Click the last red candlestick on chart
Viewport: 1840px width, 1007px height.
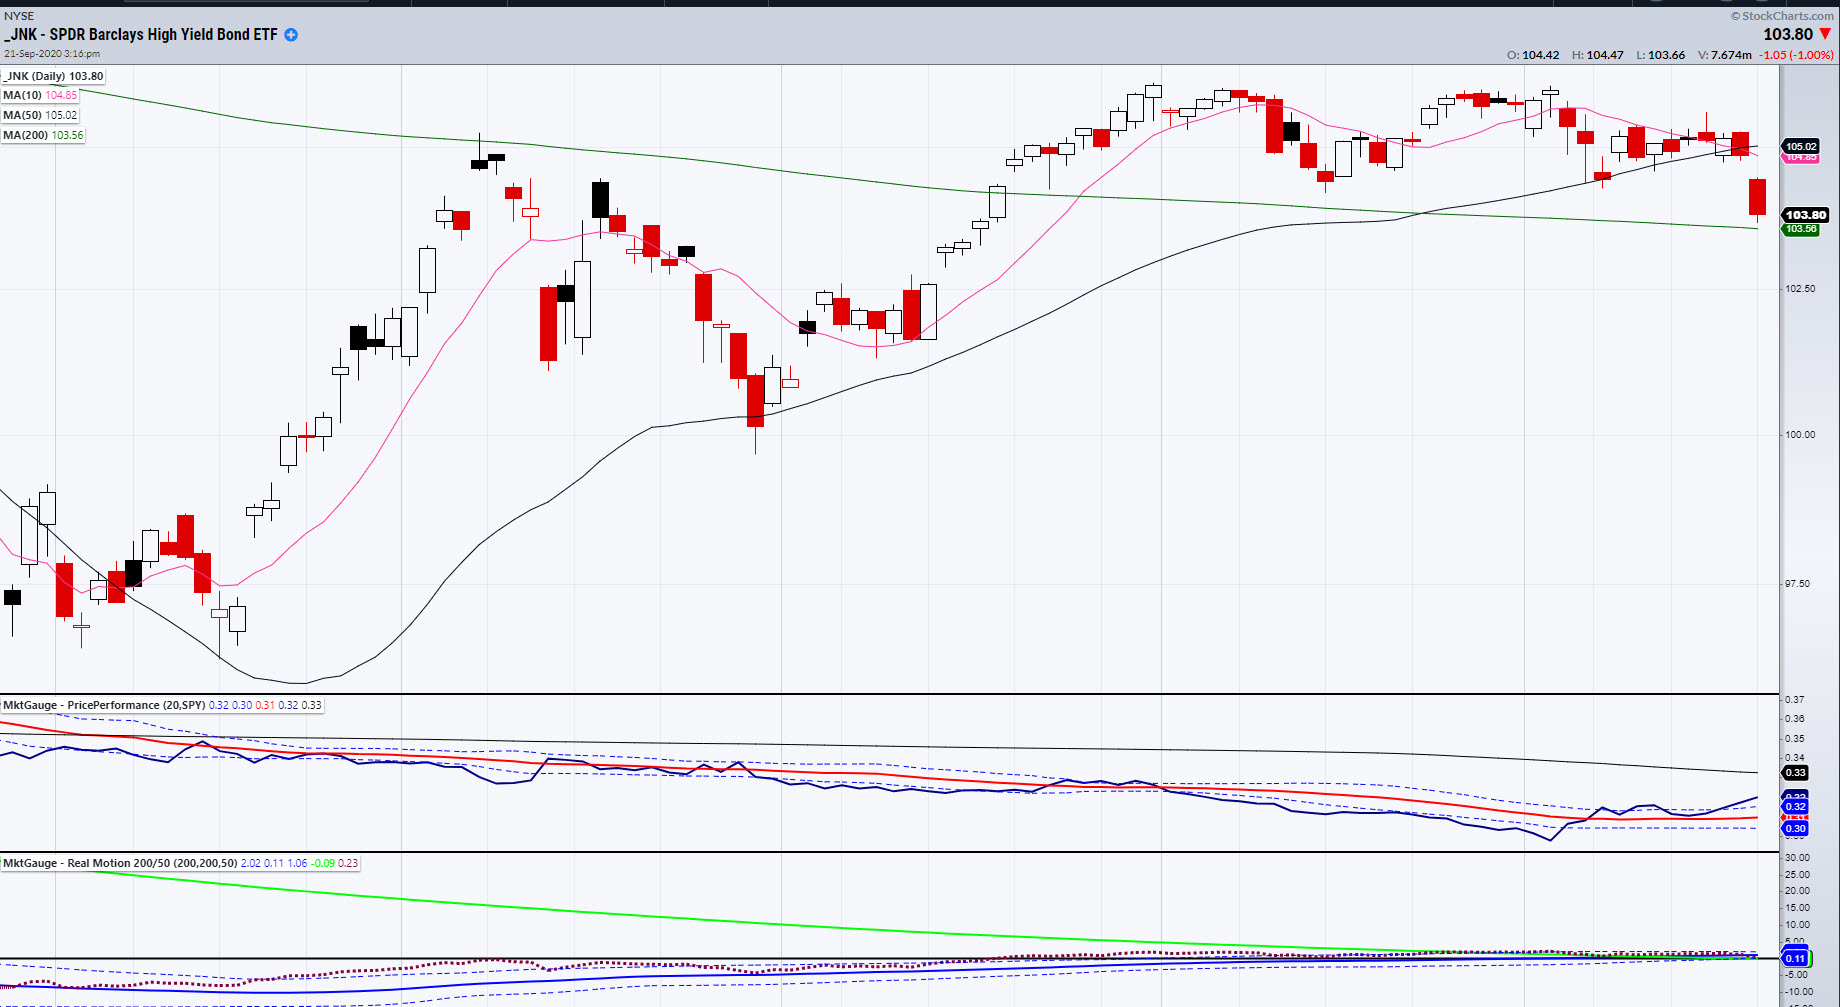pyautogui.click(x=1757, y=197)
